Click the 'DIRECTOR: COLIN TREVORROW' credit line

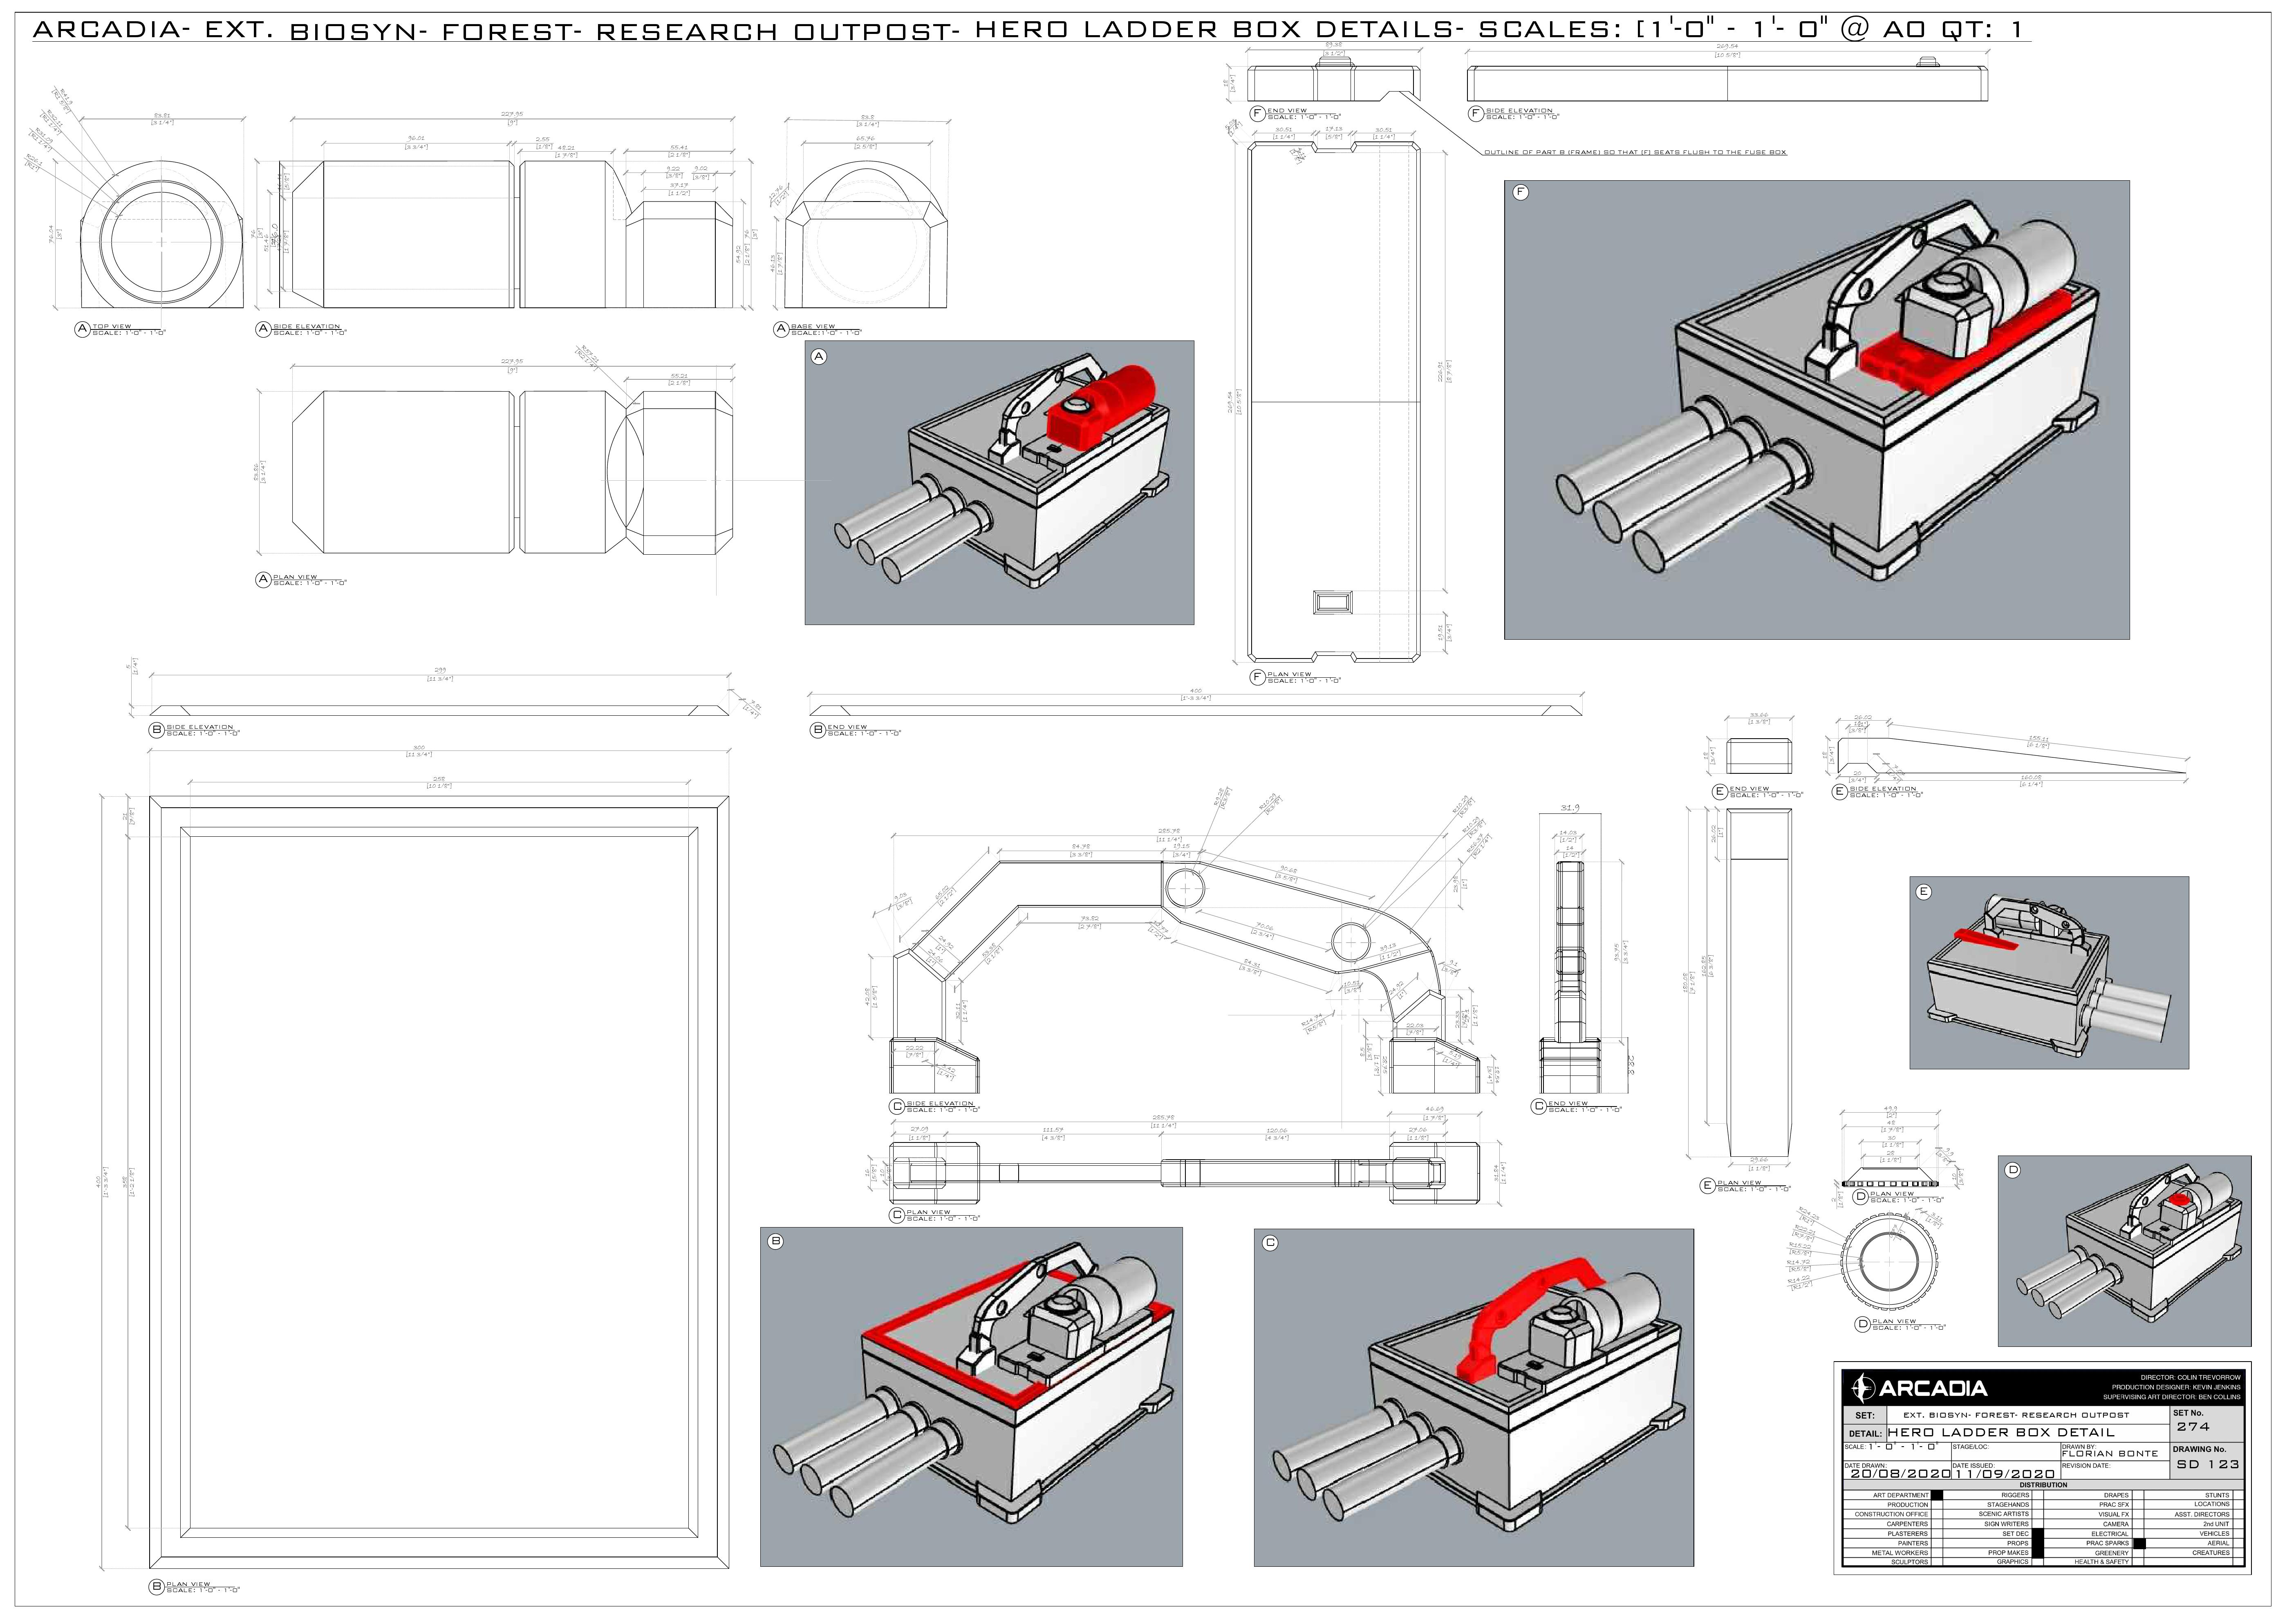coord(2191,1377)
